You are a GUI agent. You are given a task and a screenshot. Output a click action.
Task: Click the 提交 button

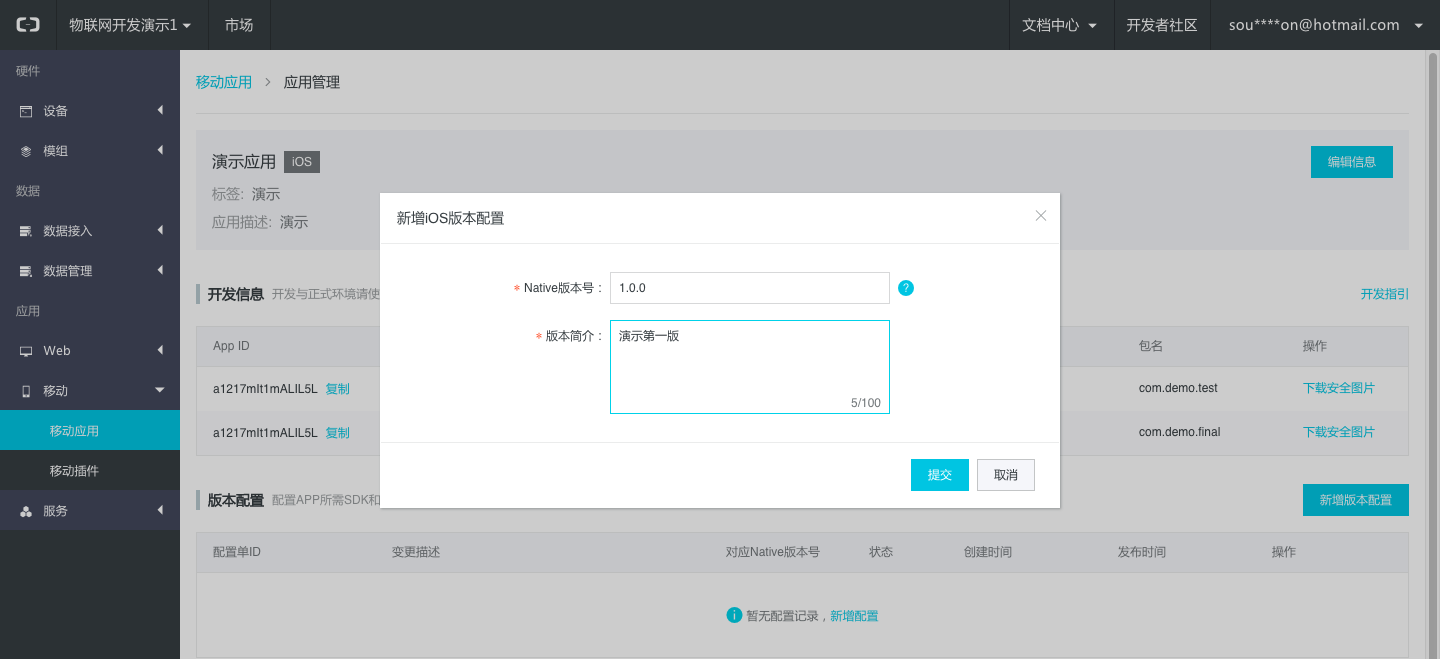click(x=939, y=475)
